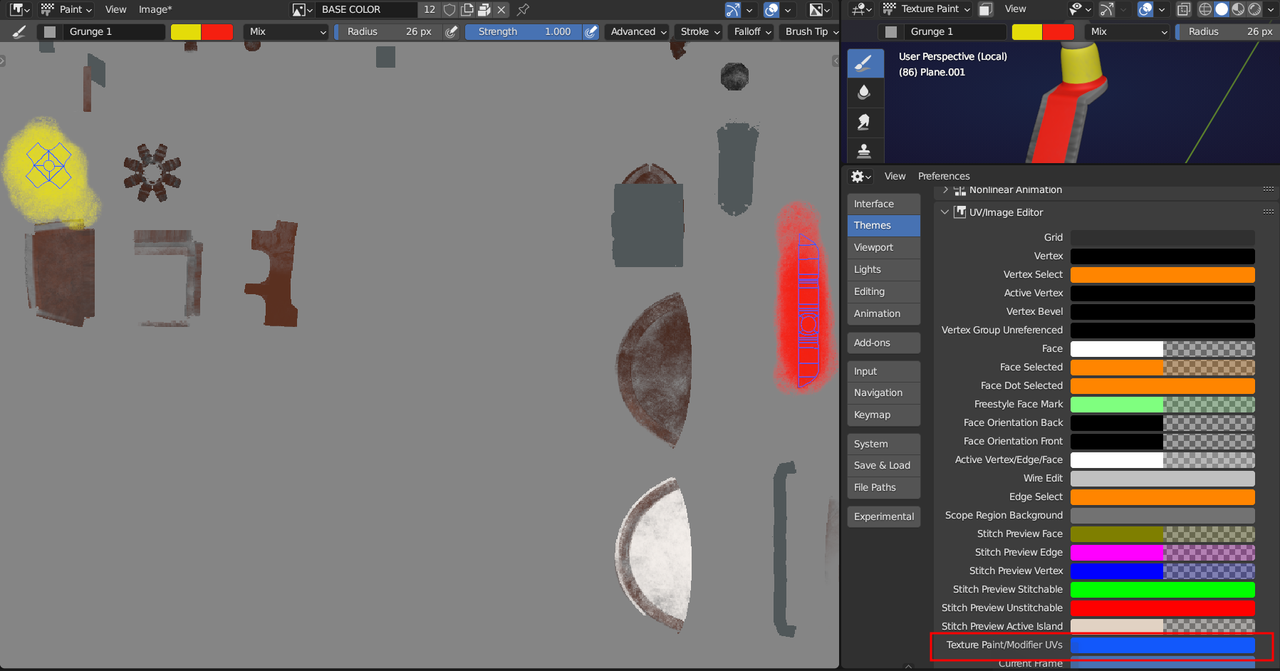Select the Soften tool in viewport toolbar
The height and width of the screenshot is (671, 1280).
coord(865,92)
